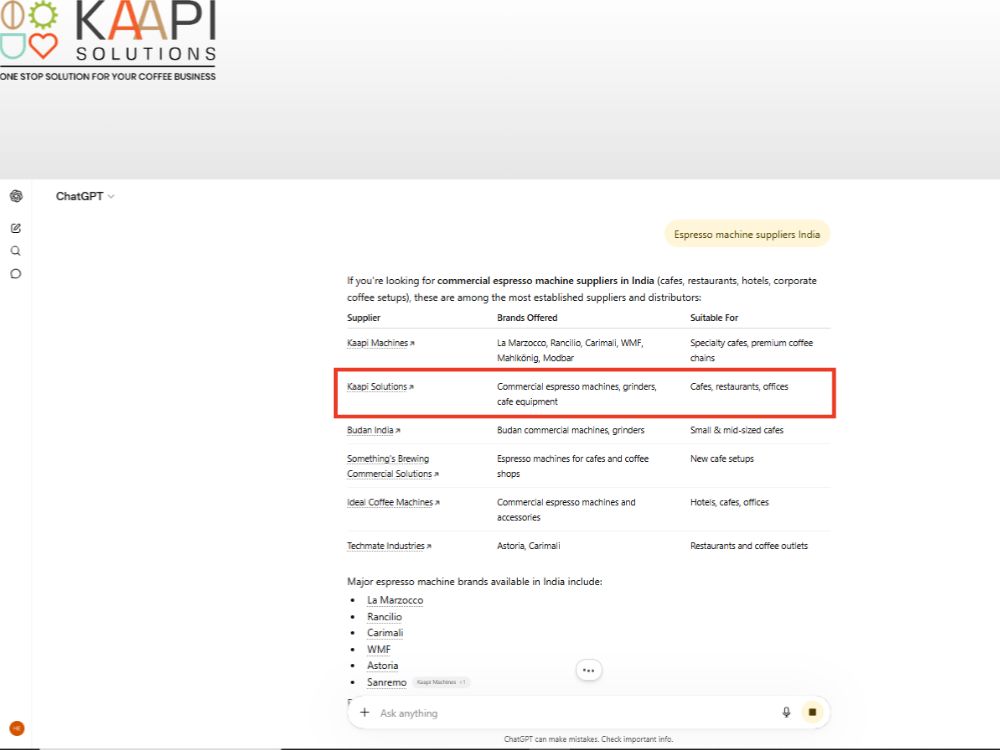Click the ChatGPT logo icon in sidebar
Viewport: 1000px width, 750px height.
tap(17, 196)
